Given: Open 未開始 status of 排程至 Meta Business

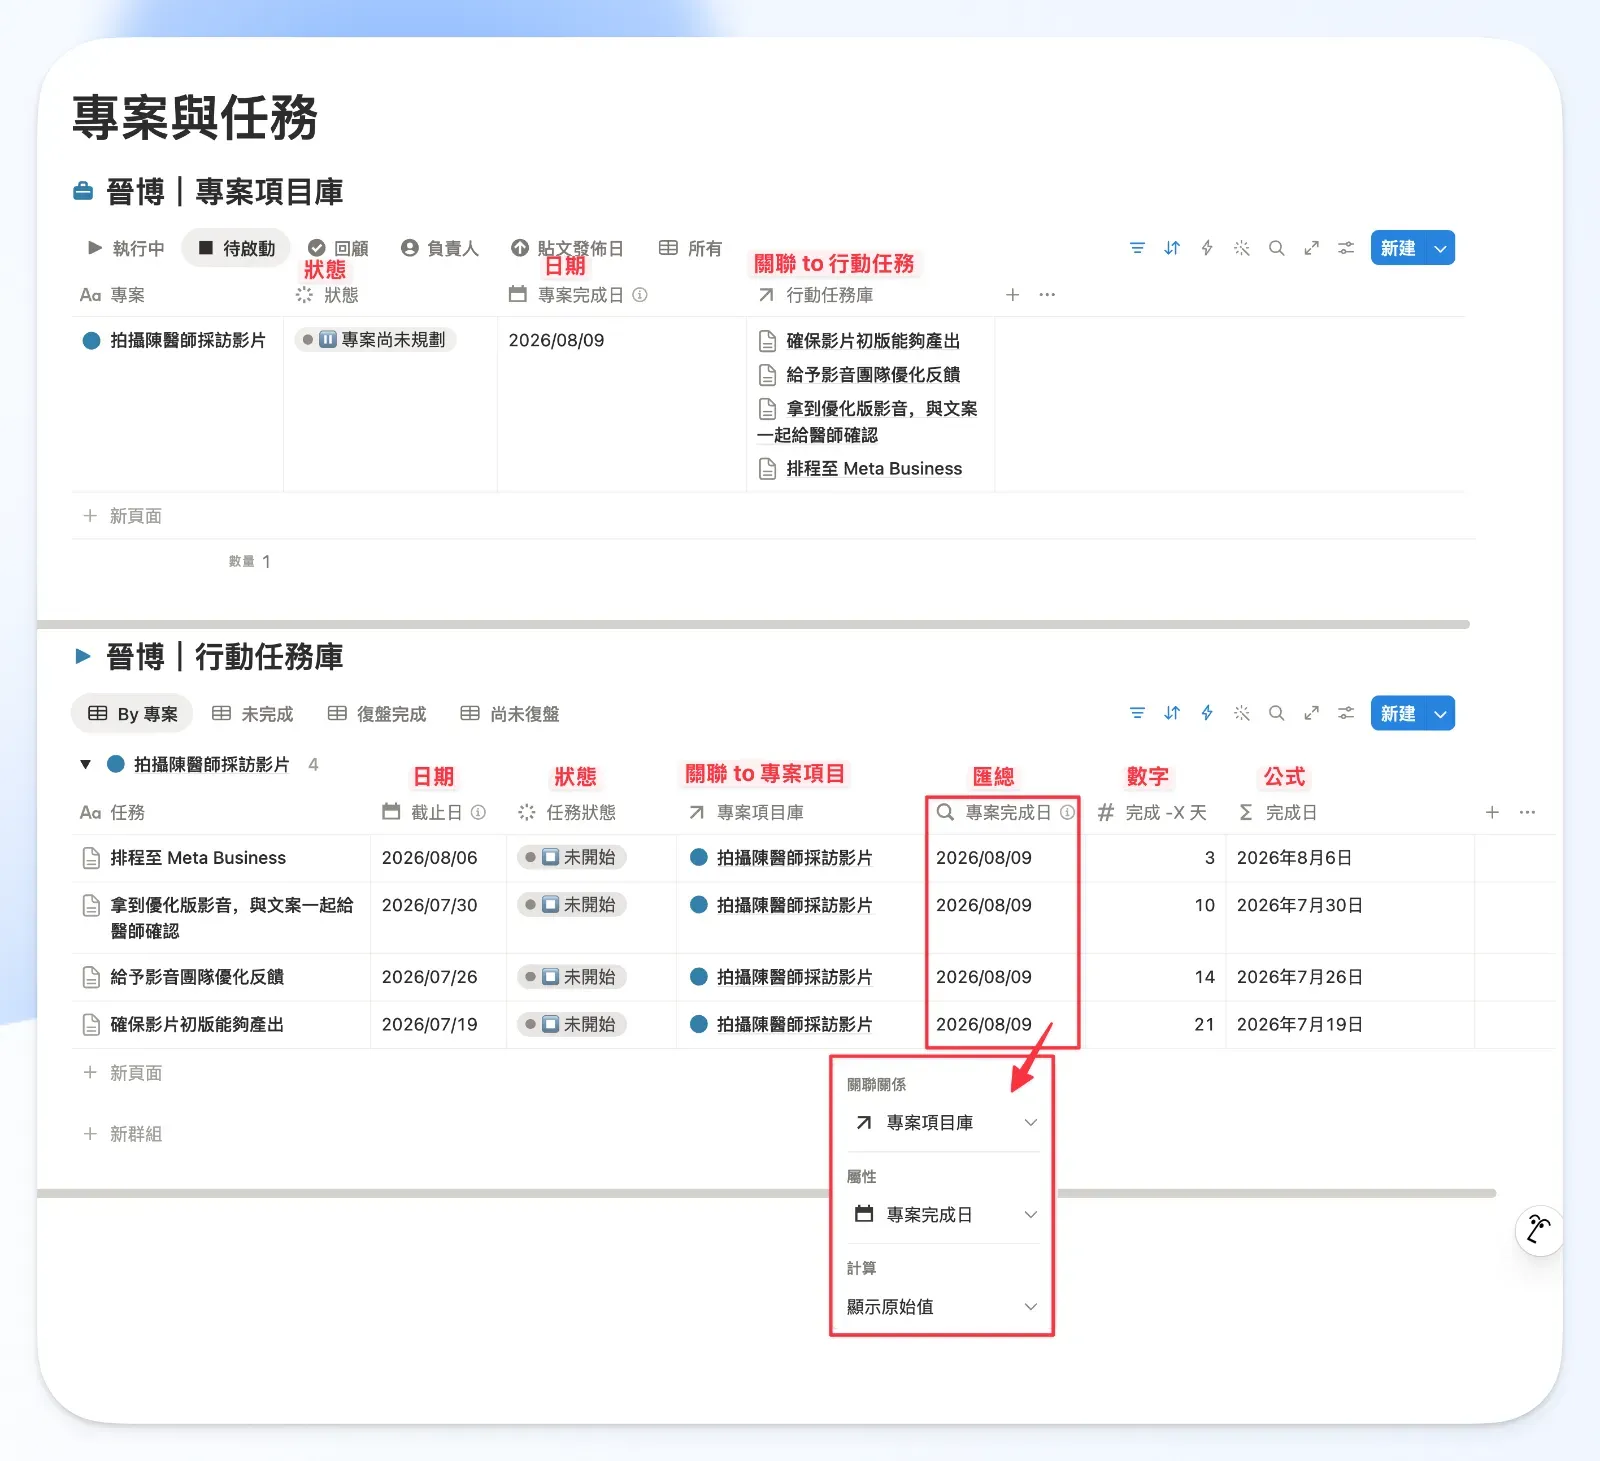Looking at the screenshot, I should point(572,857).
